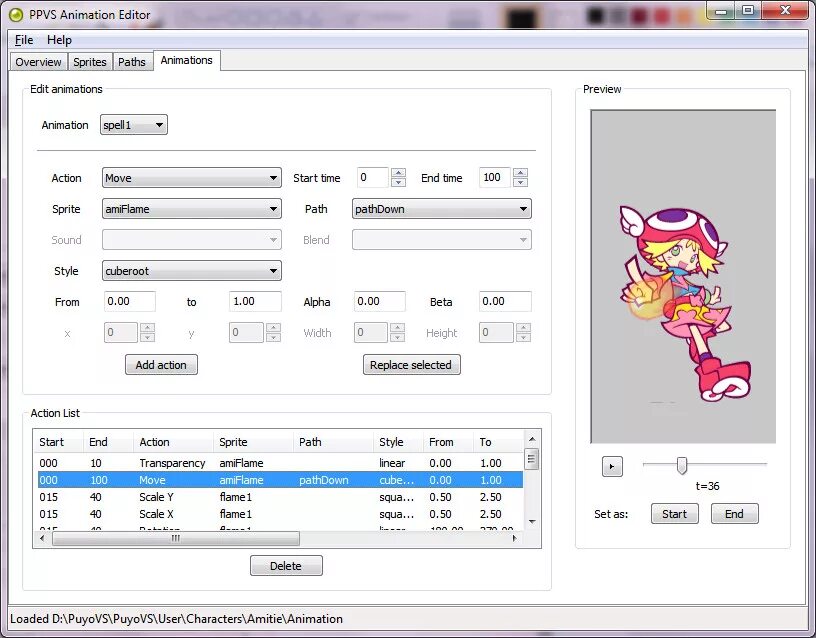This screenshot has width=816, height=638.
Task: Click the End column header
Action: point(108,442)
